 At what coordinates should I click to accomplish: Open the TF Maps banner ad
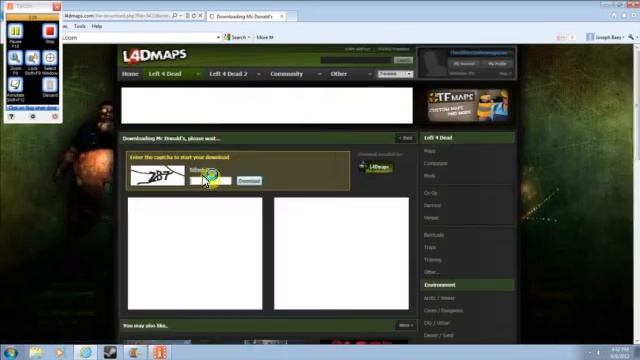468,106
